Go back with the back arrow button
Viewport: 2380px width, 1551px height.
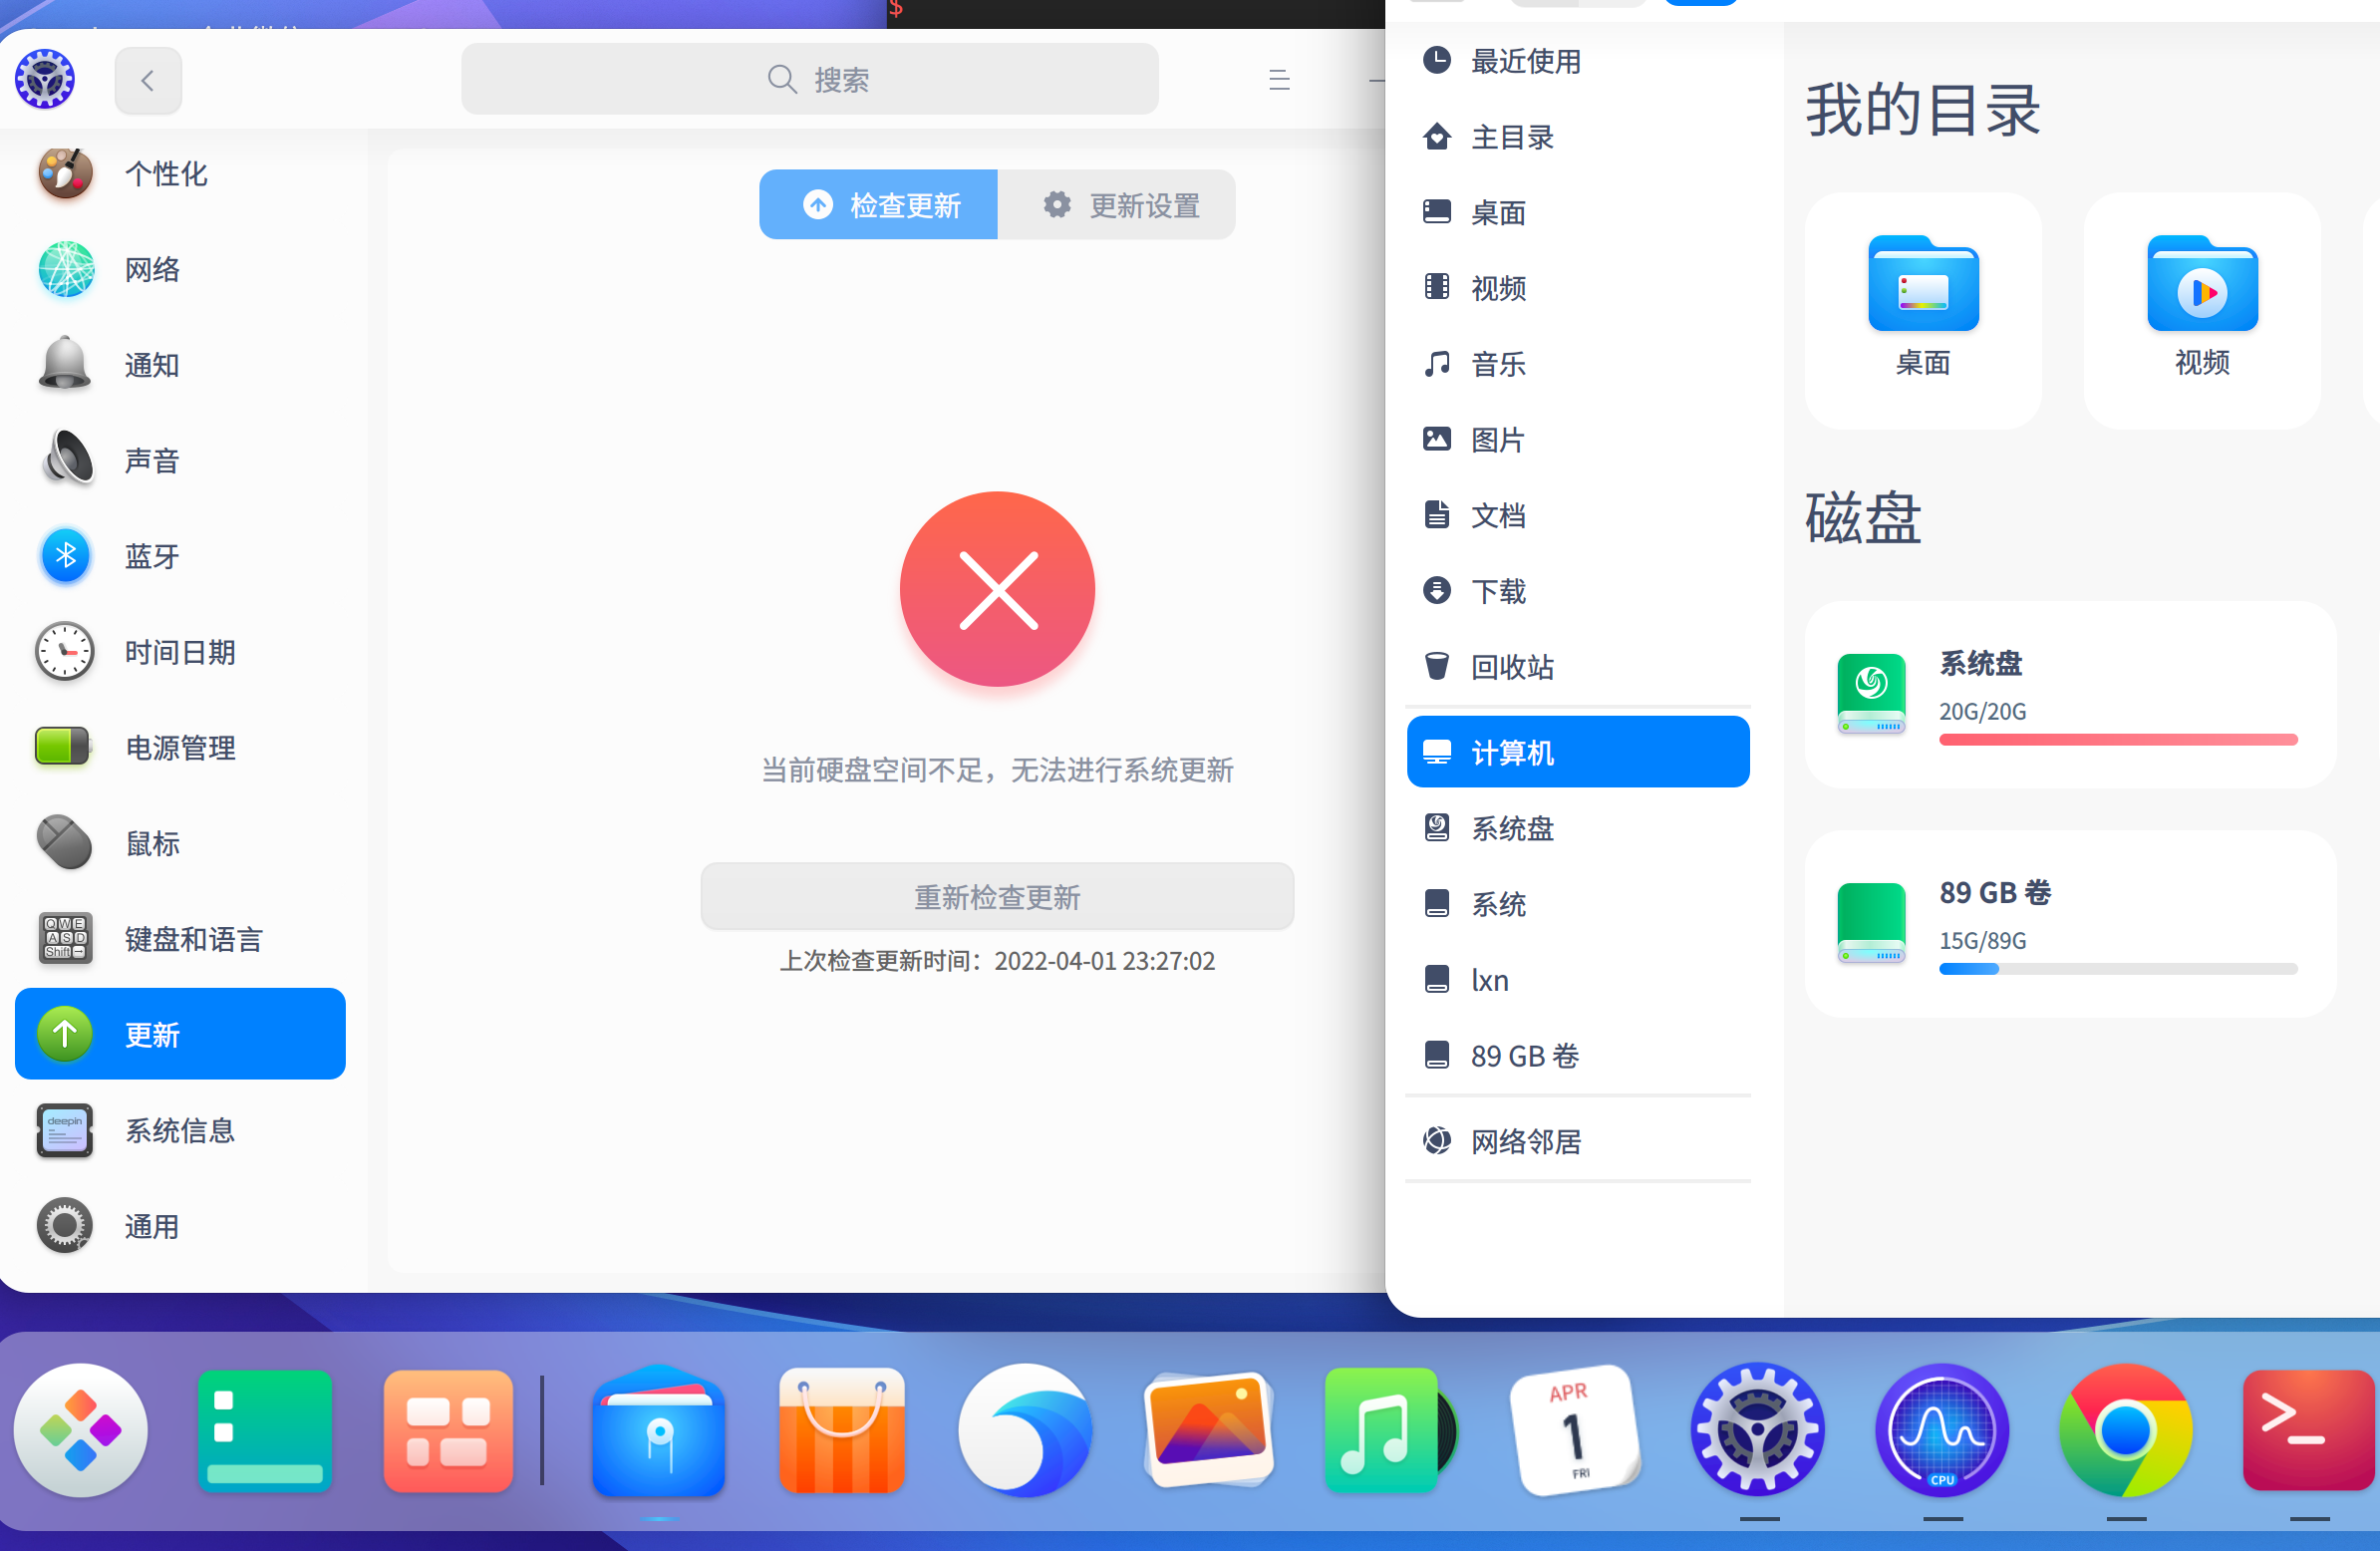148,80
